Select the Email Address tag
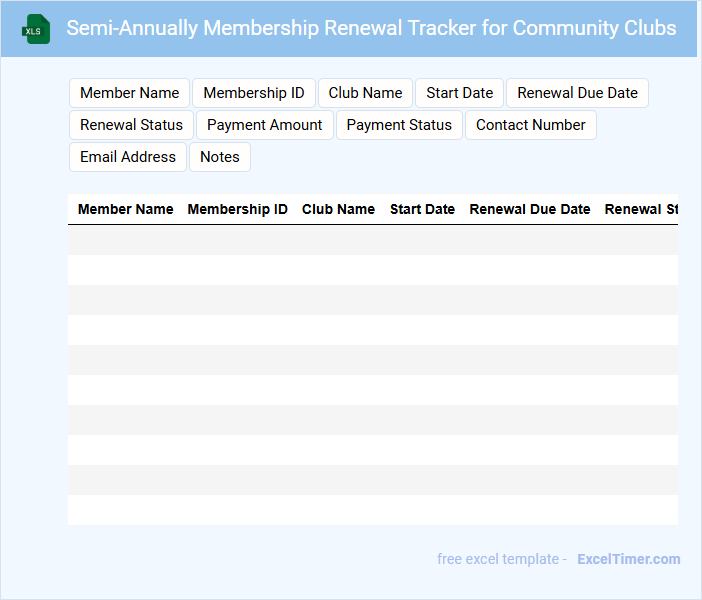Image resolution: width=702 pixels, height=600 pixels. (x=127, y=157)
